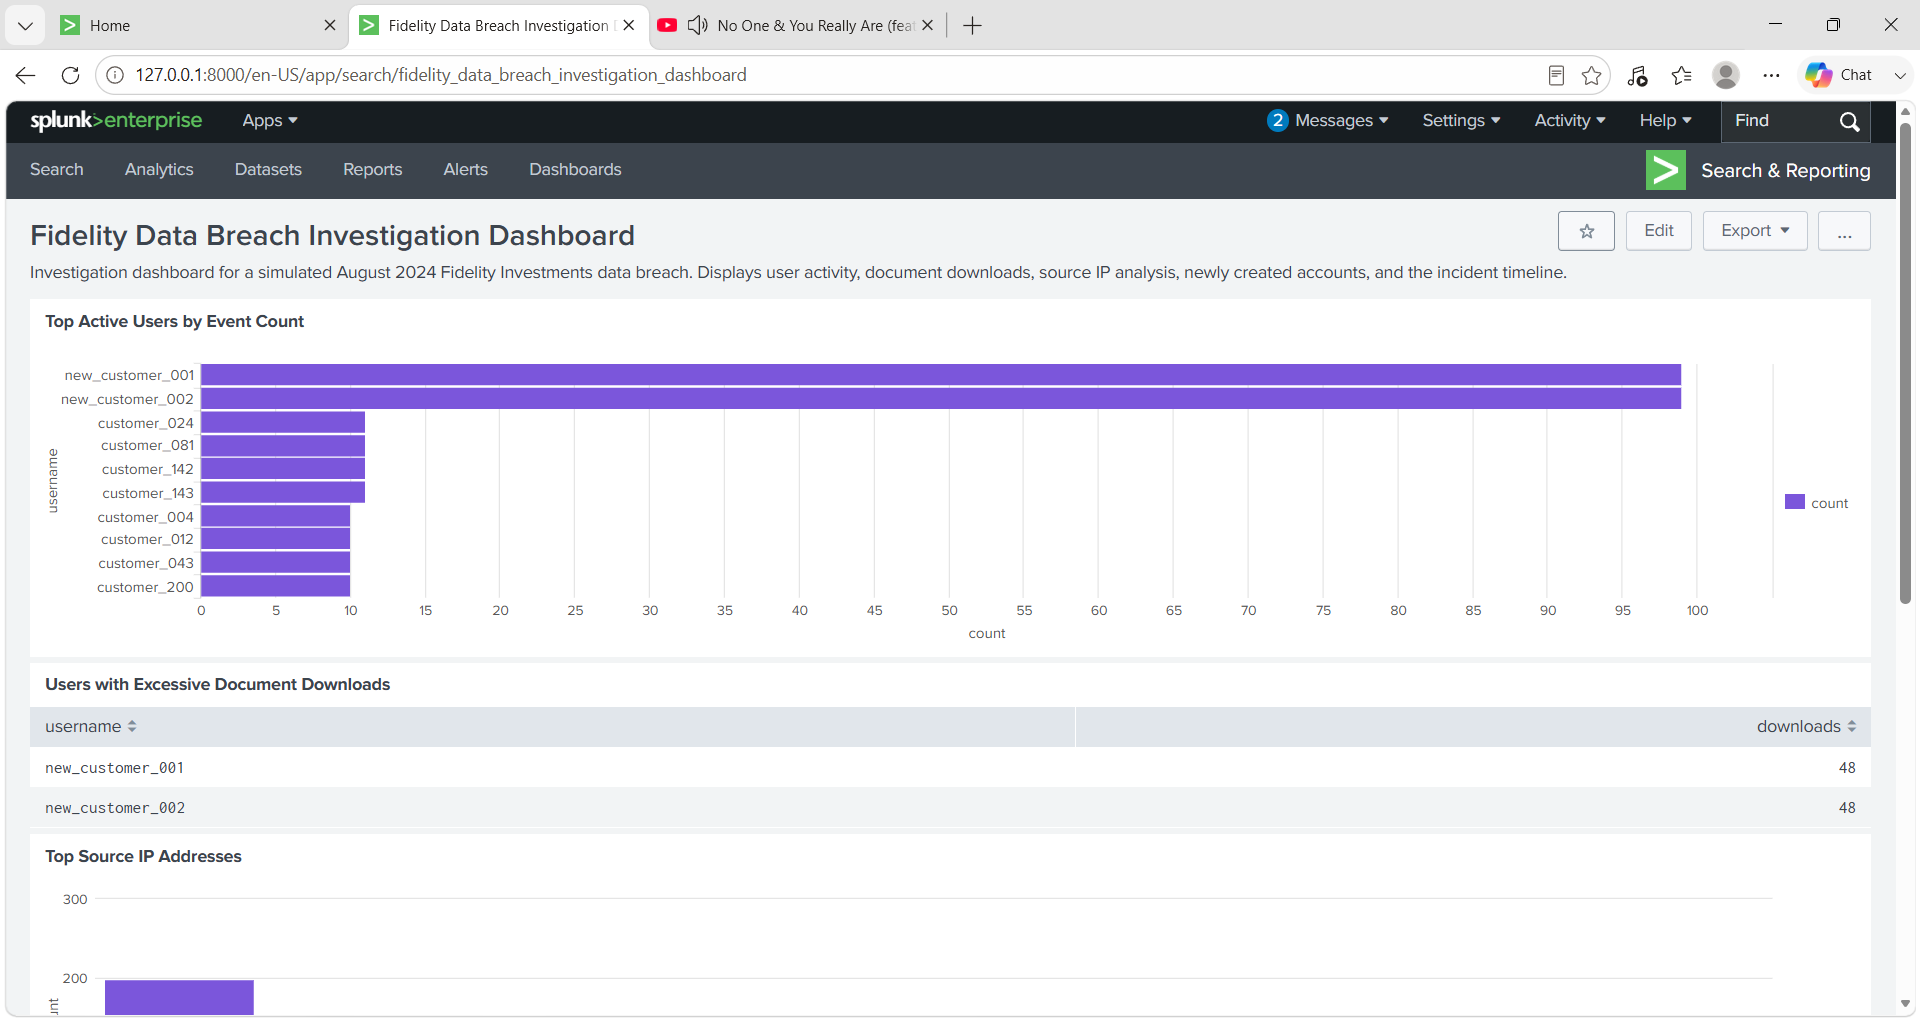Click new_customer_002 table row username
Screen dimensions: 1920x1020
pyautogui.click(x=115, y=808)
